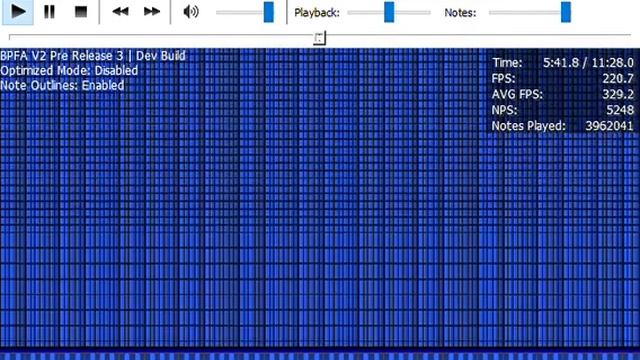Click 'BPFA V2 Pre Release 3 | Dev Build' text
The image size is (640, 360).
[93, 56]
